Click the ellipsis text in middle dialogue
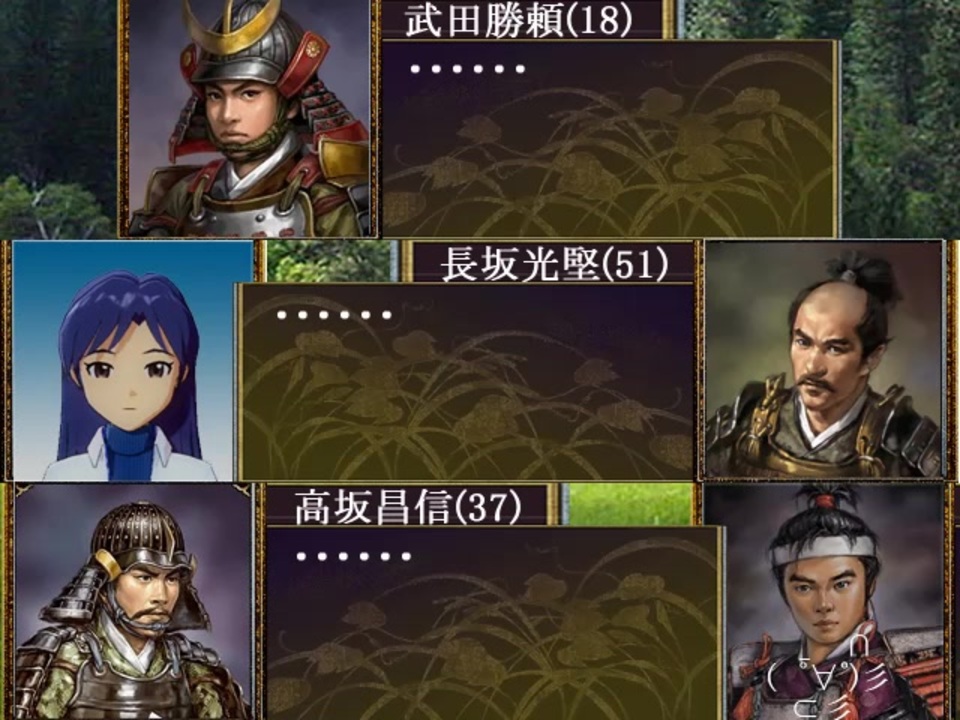The image size is (960, 720). pyautogui.click(x=334, y=315)
